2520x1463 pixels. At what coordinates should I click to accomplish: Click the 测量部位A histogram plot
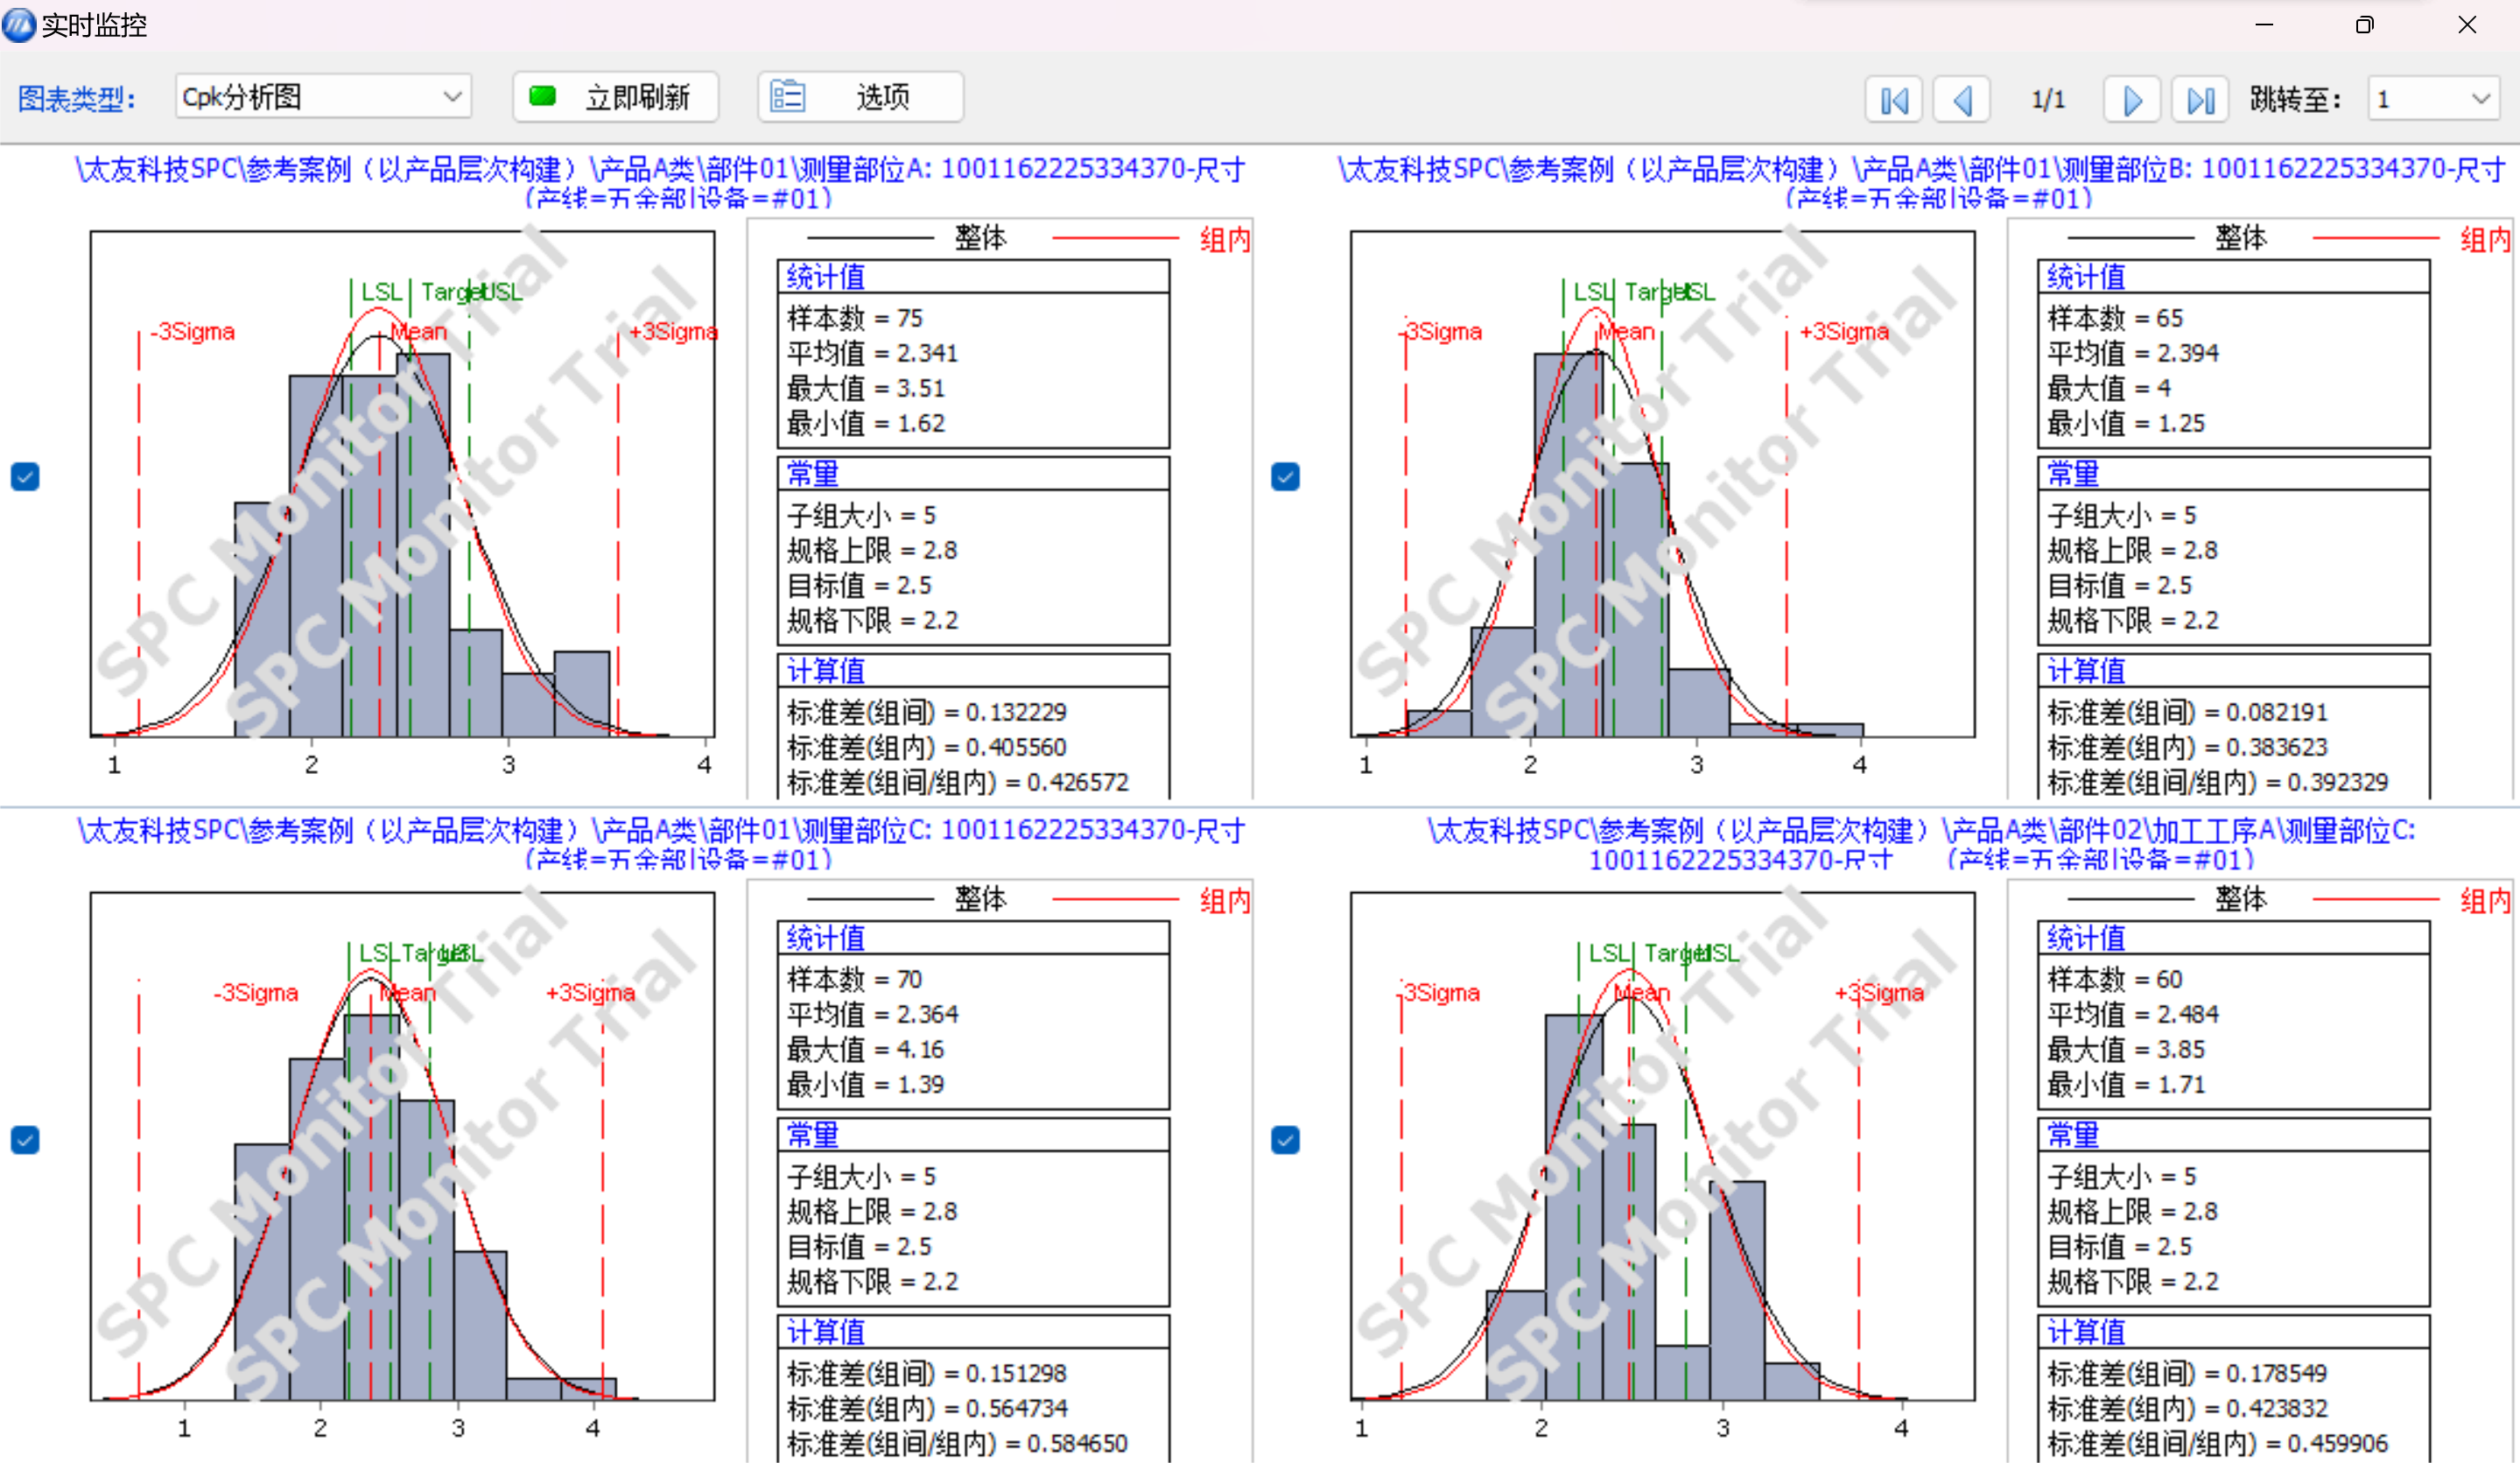[x=402, y=484]
